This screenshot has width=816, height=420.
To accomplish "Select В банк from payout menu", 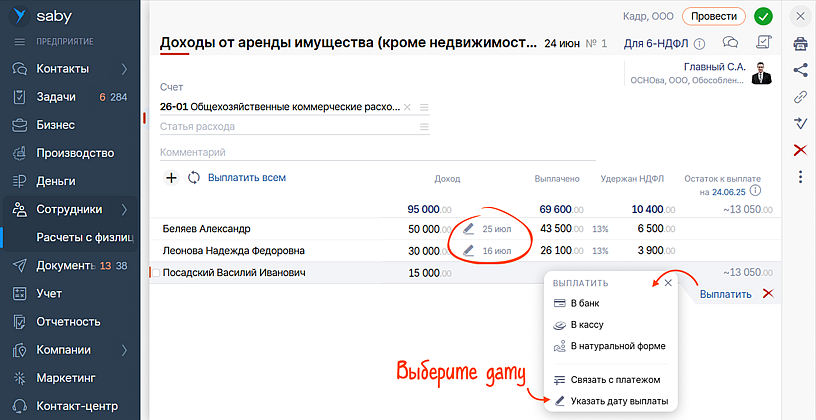I will pyautogui.click(x=584, y=304).
